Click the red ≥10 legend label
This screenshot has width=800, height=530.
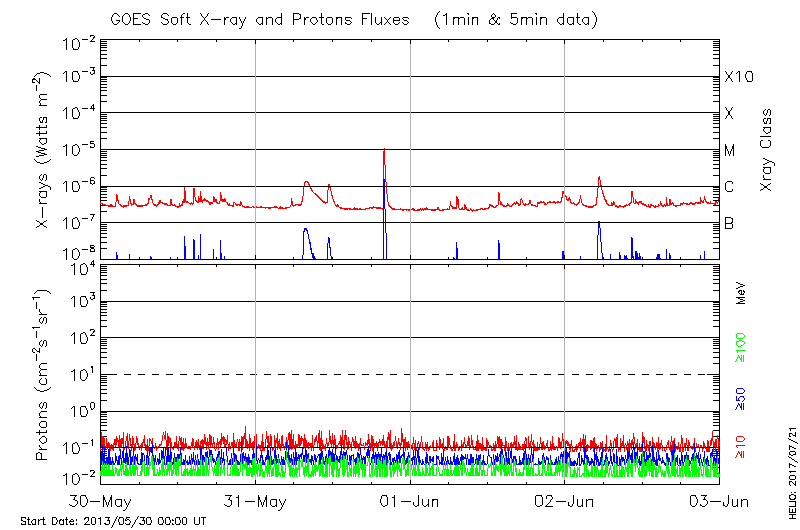(741, 447)
